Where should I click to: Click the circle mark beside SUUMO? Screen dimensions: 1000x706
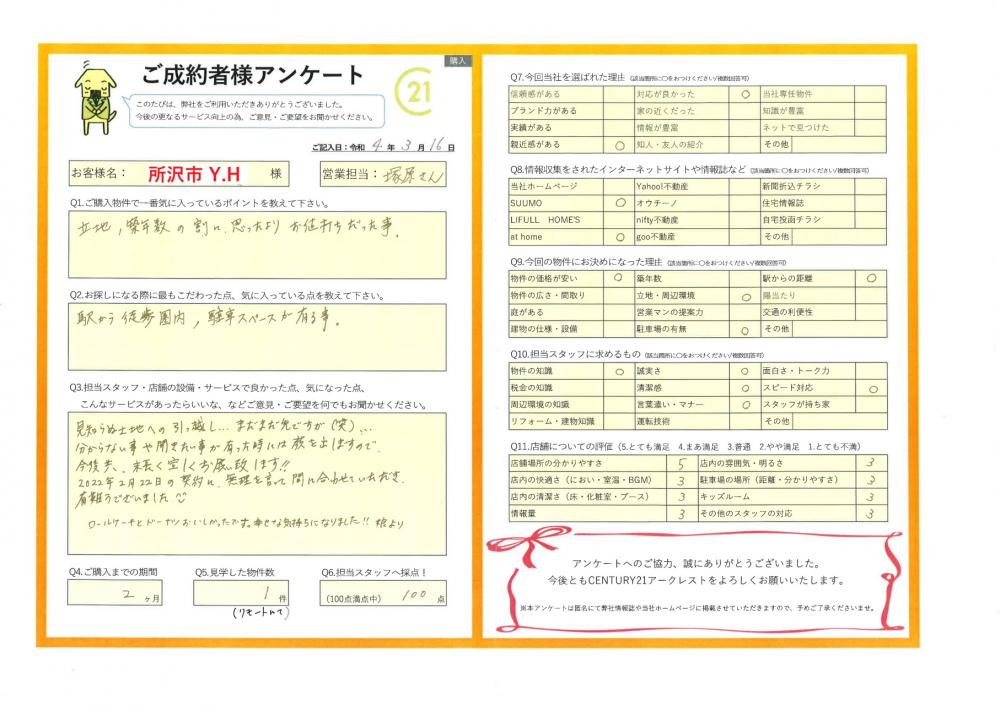[x=619, y=202]
